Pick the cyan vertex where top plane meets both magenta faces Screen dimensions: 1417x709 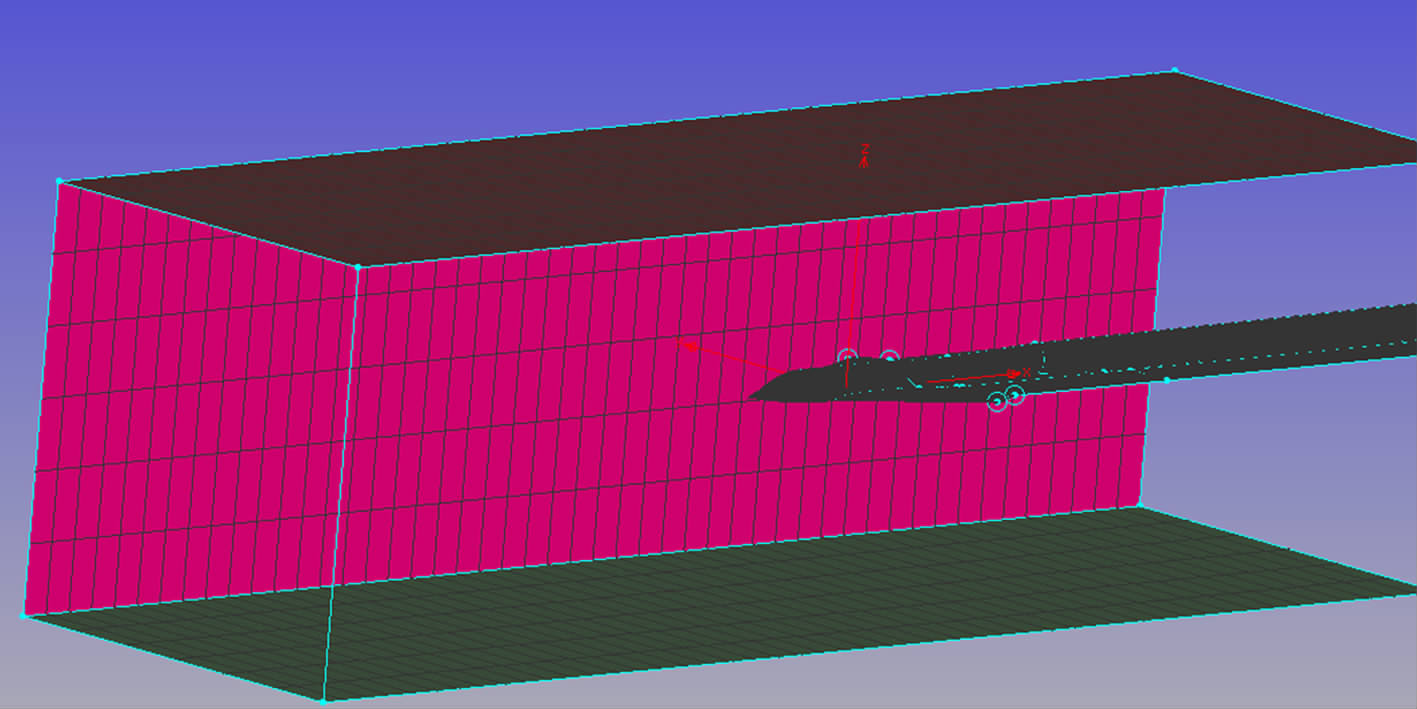pos(357,267)
